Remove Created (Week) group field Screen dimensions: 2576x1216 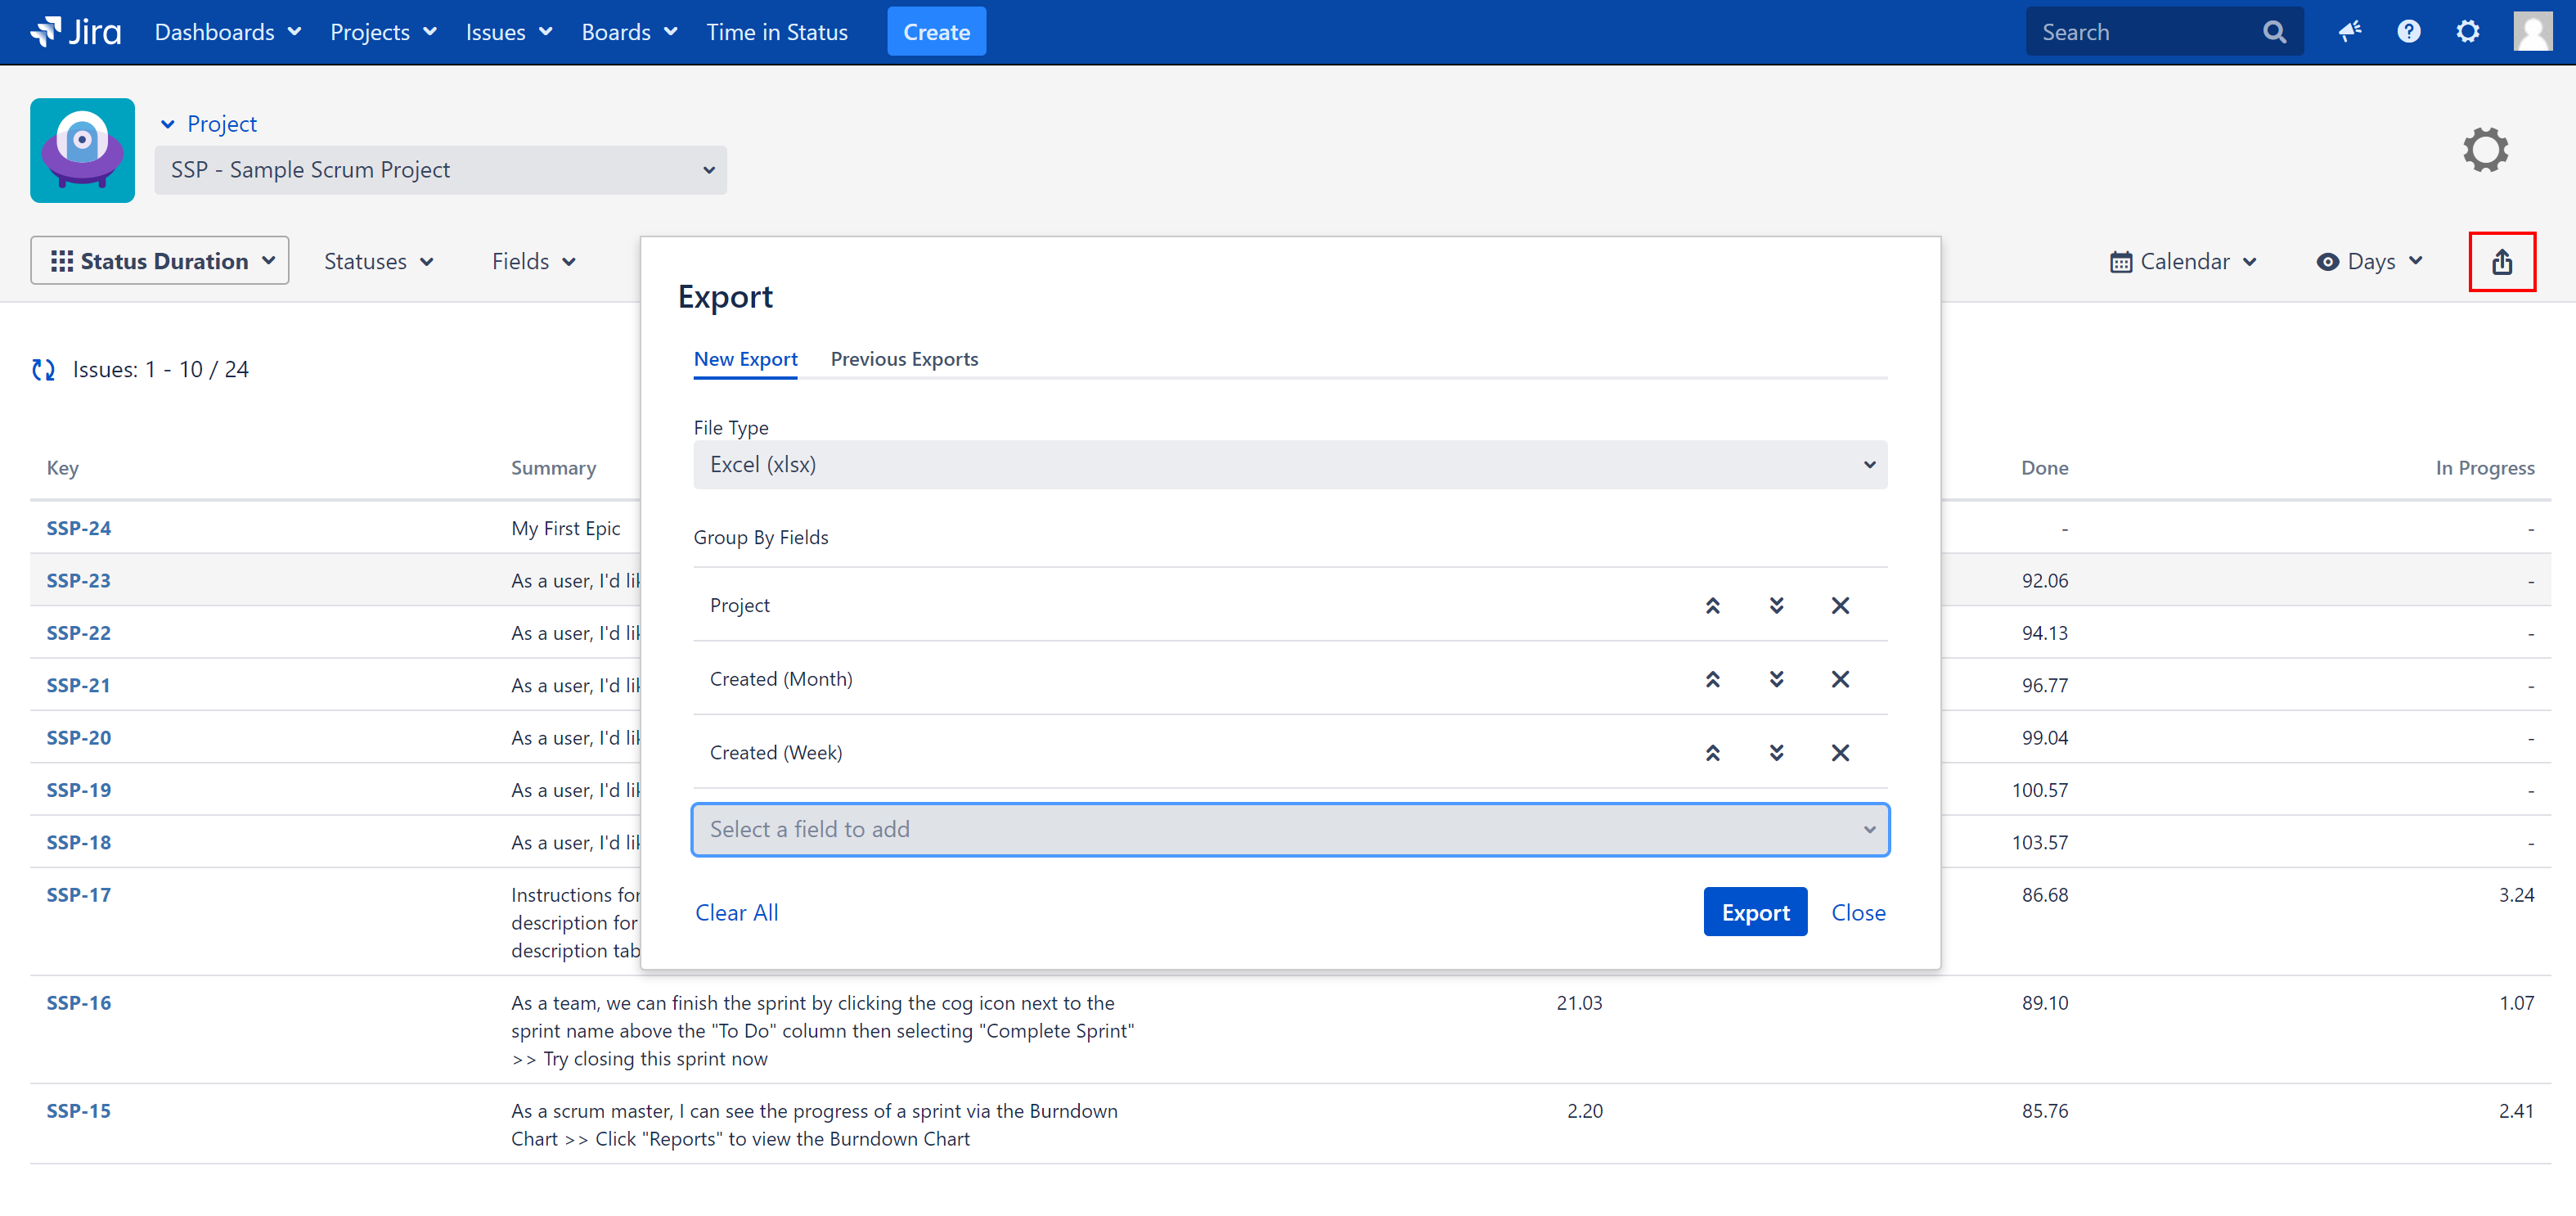click(1839, 753)
